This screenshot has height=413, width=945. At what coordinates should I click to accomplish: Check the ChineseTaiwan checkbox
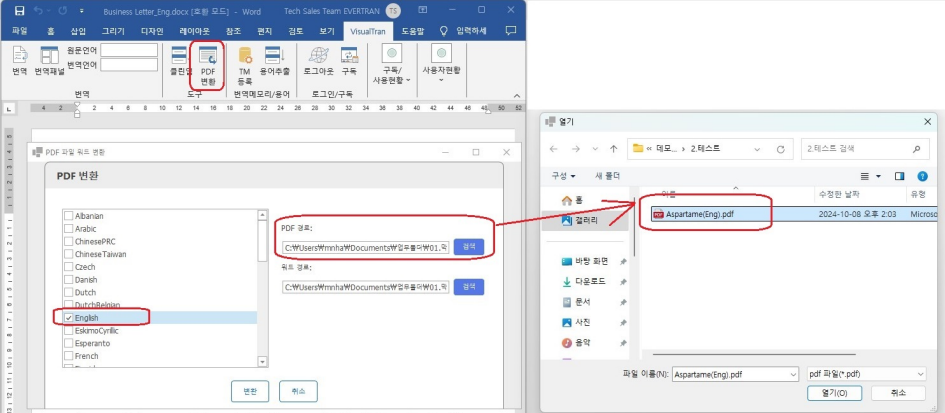69,254
